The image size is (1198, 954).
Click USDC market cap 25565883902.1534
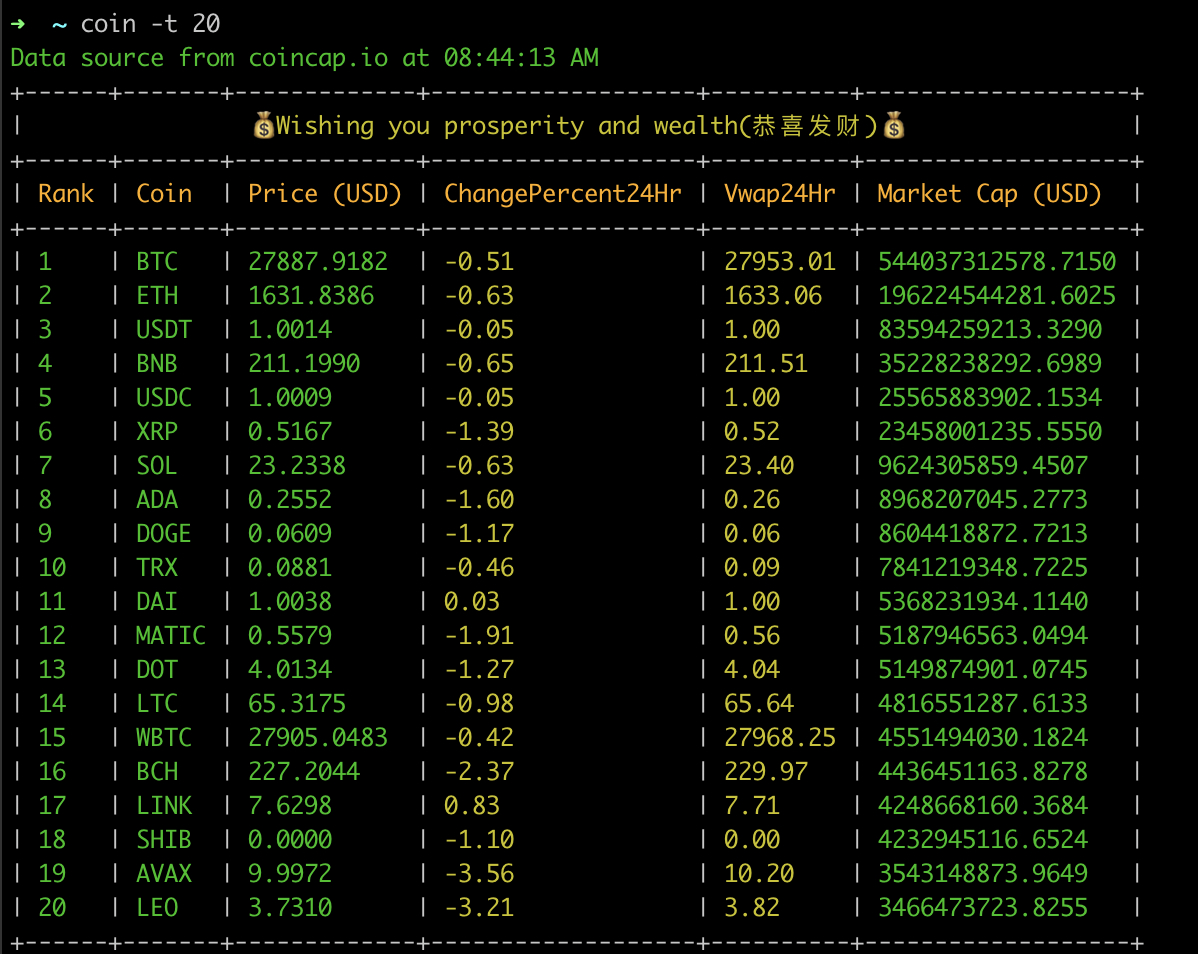click(989, 398)
